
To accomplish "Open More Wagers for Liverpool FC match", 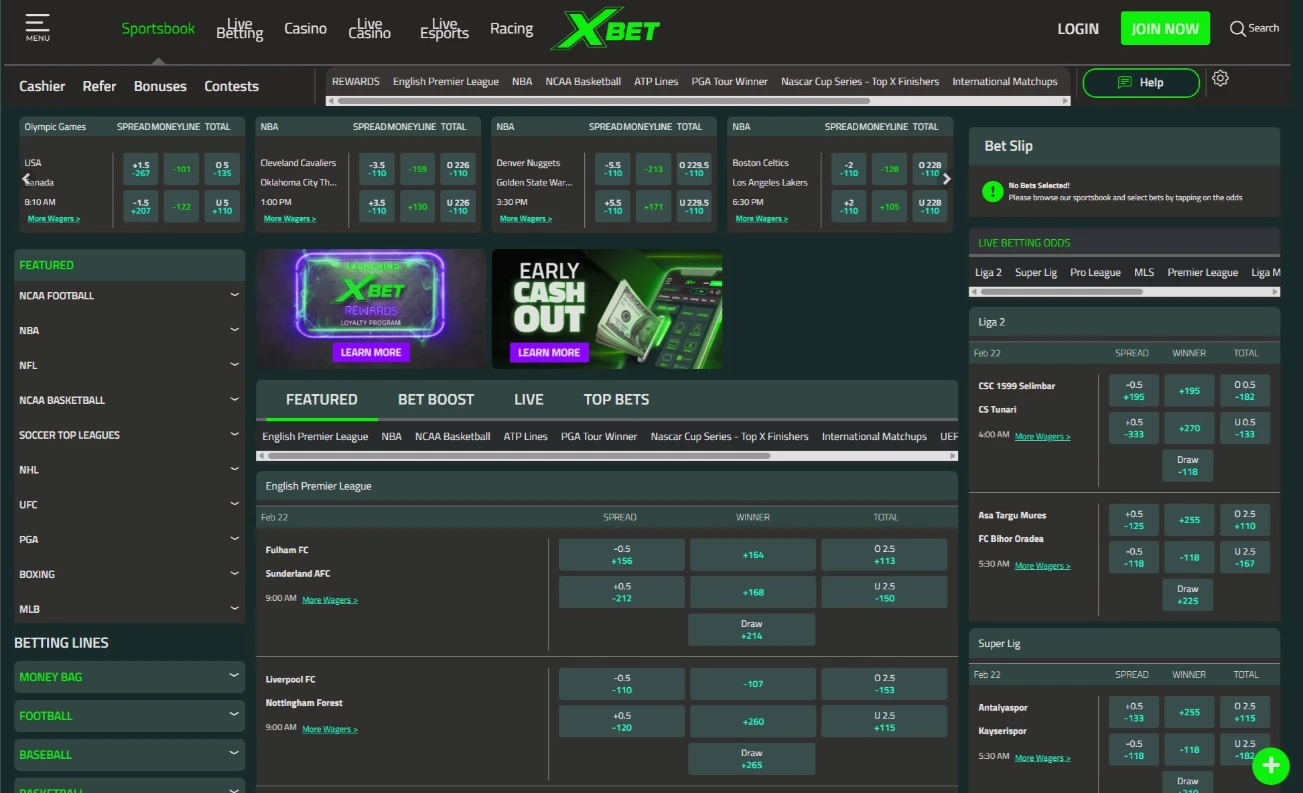I will coord(330,729).
